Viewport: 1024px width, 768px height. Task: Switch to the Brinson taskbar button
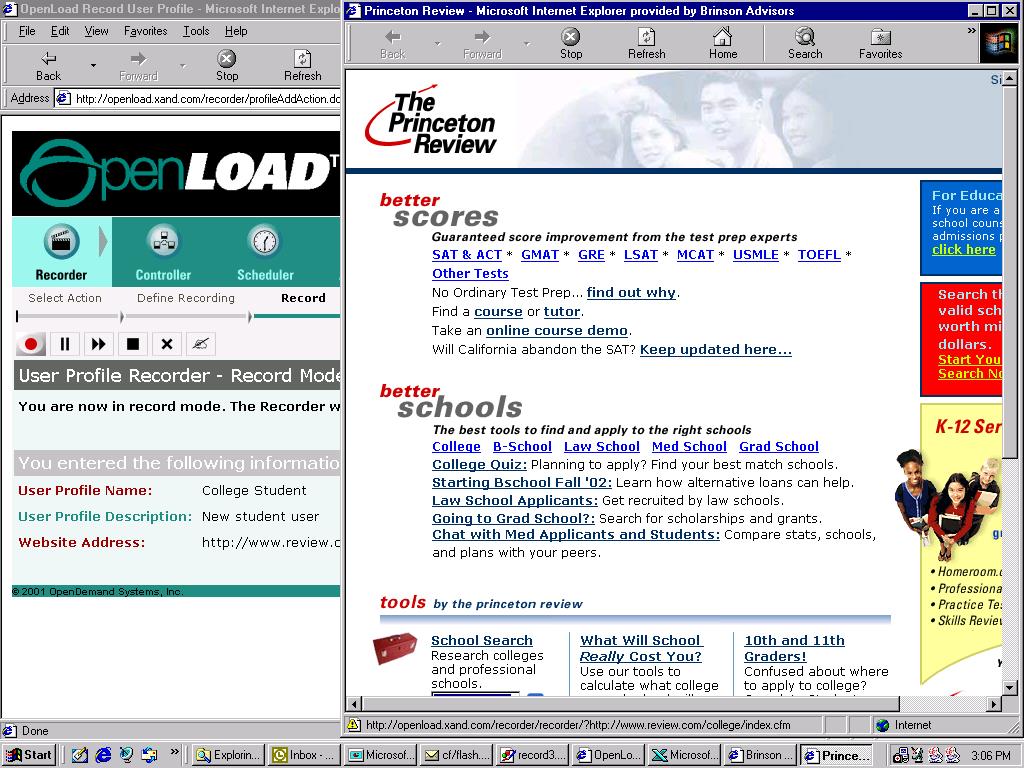(x=760, y=755)
